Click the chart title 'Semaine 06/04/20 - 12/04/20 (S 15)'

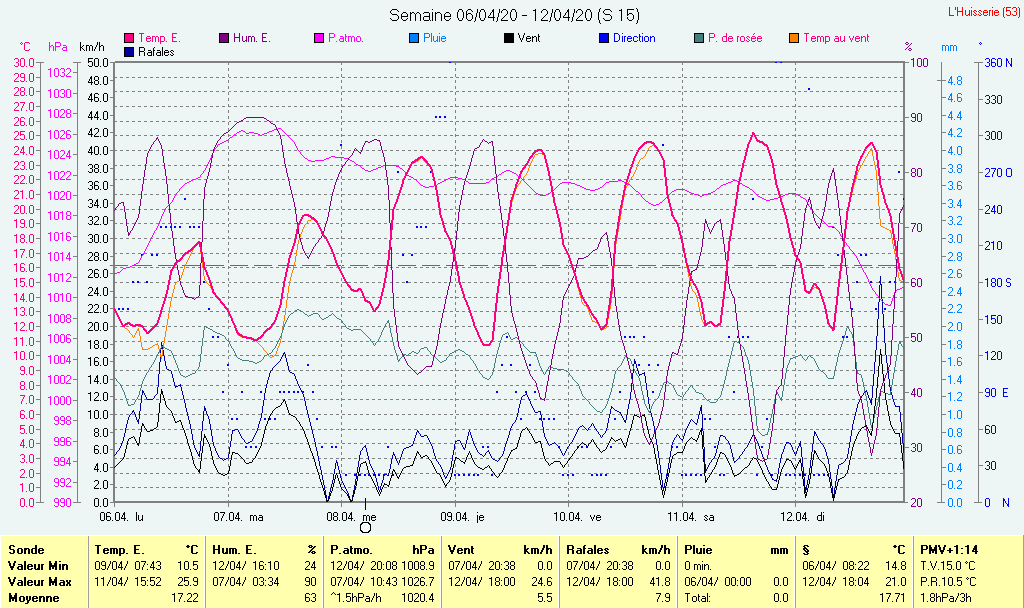[x=514, y=15]
